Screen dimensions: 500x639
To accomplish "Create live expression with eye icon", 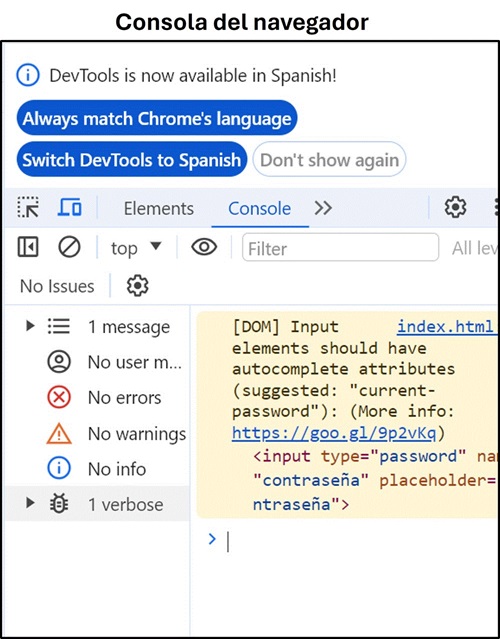I will click(x=204, y=247).
